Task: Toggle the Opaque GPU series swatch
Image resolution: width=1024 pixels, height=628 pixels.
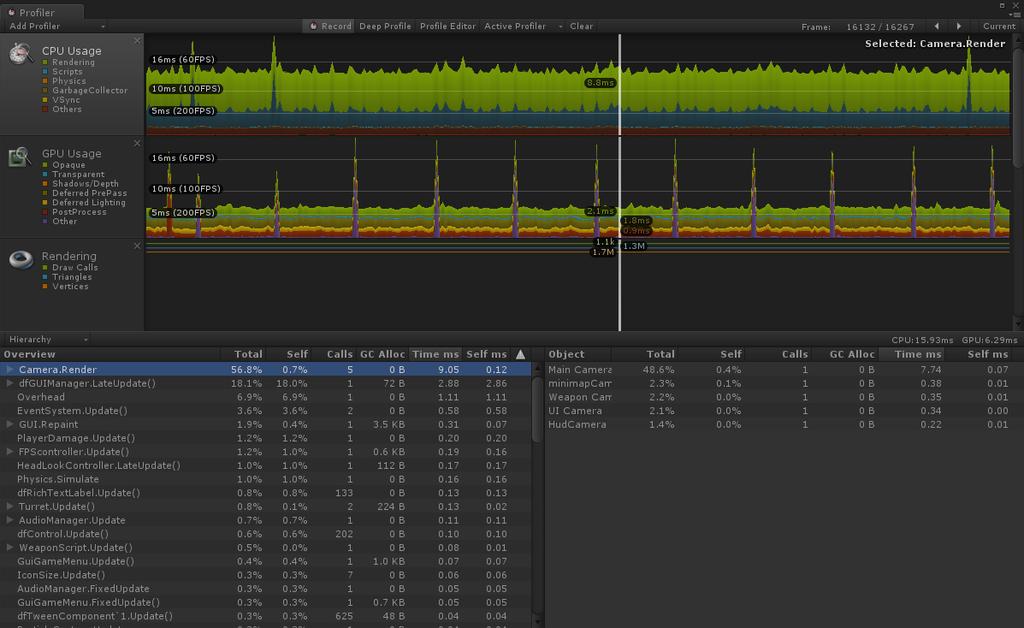Action: pyautogui.click(x=45, y=165)
